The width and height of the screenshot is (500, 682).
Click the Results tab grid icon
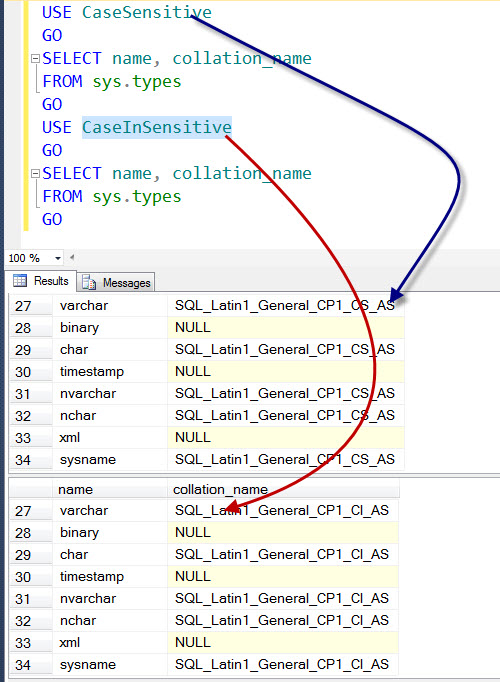[x=20, y=281]
